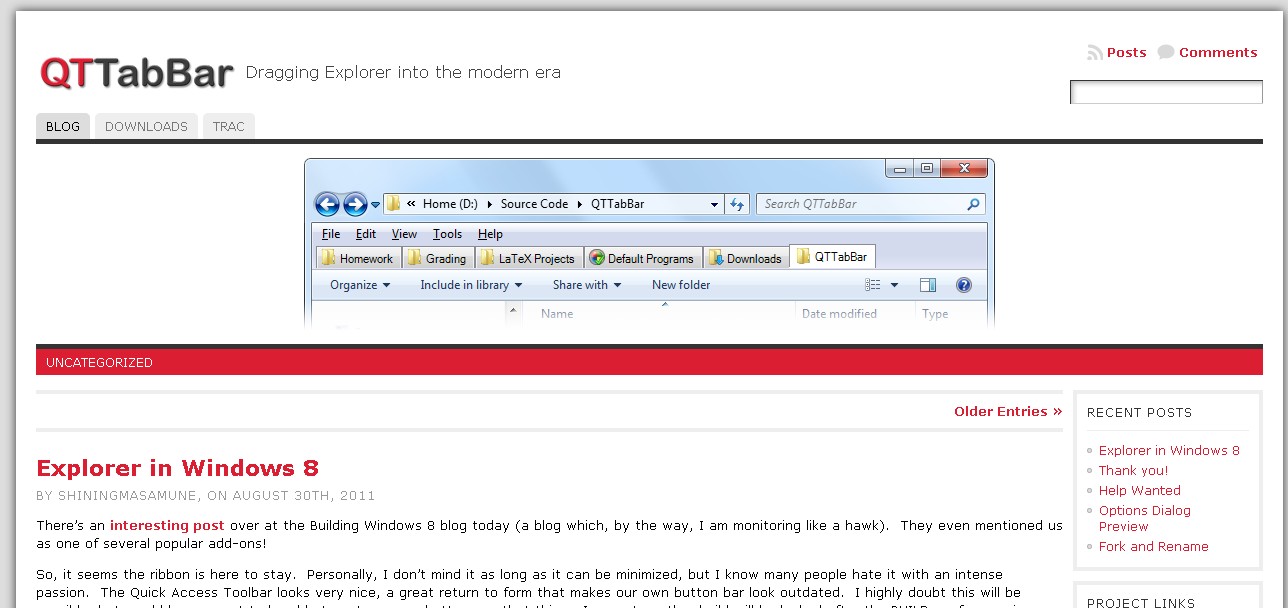Toggle the preview pane icon

(927, 285)
